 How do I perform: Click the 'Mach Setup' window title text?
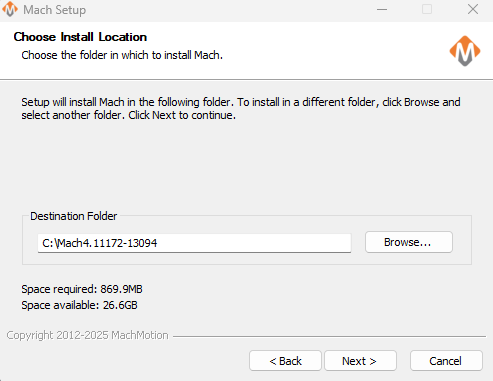(55, 10)
